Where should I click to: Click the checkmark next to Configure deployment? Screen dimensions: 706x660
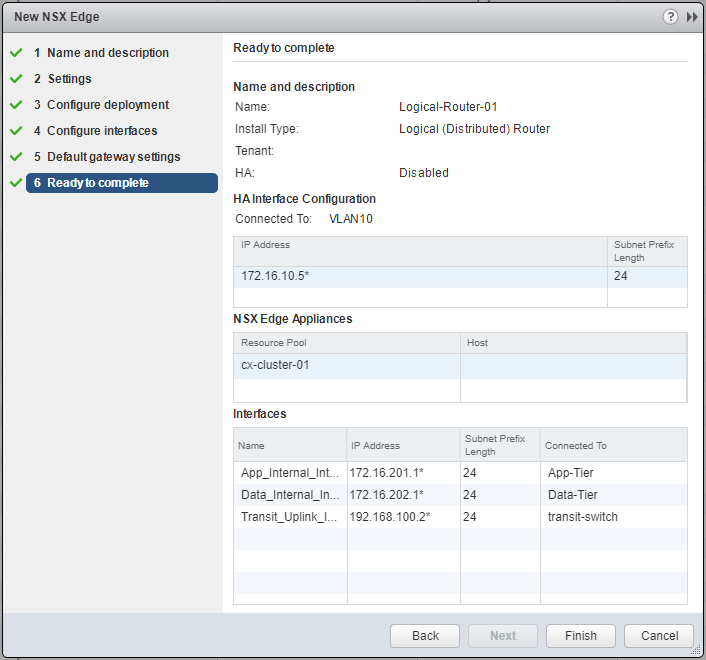click(15, 105)
